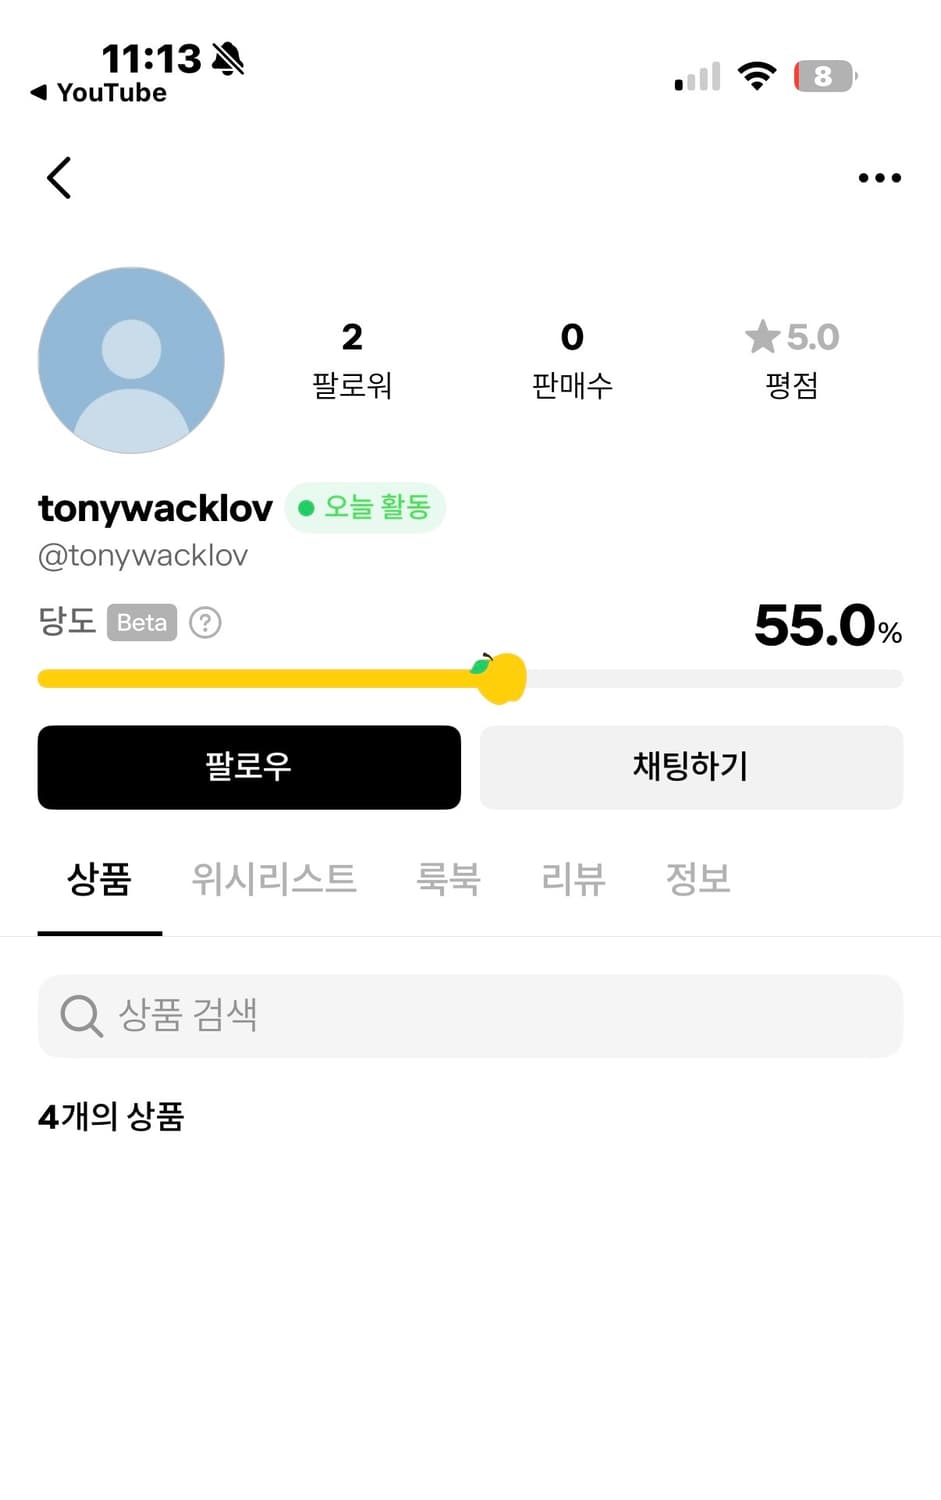Image resolution: width=941 pixels, height=1500 pixels.
Task: Open the default profile avatar picture
Action: point(131,360)
